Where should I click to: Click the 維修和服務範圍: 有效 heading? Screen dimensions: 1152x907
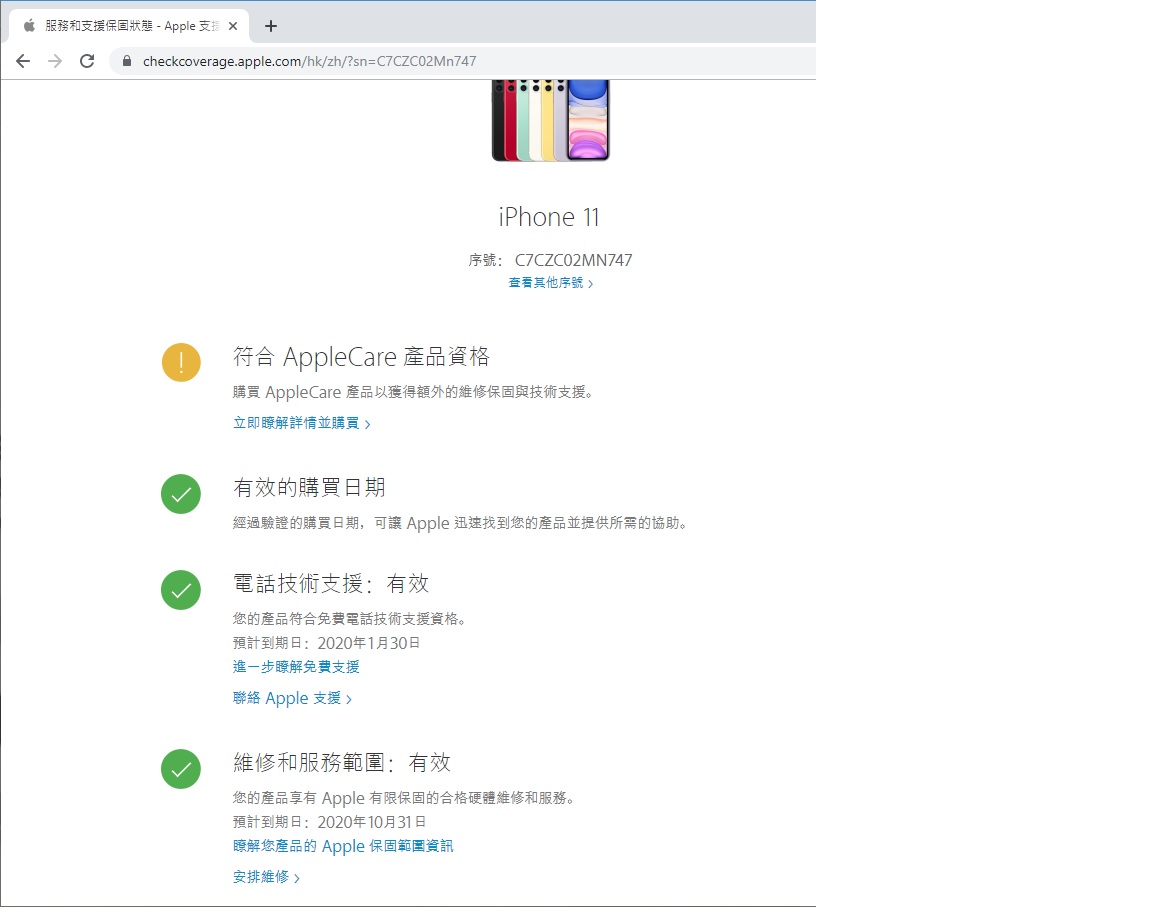(x=342, y=763)
